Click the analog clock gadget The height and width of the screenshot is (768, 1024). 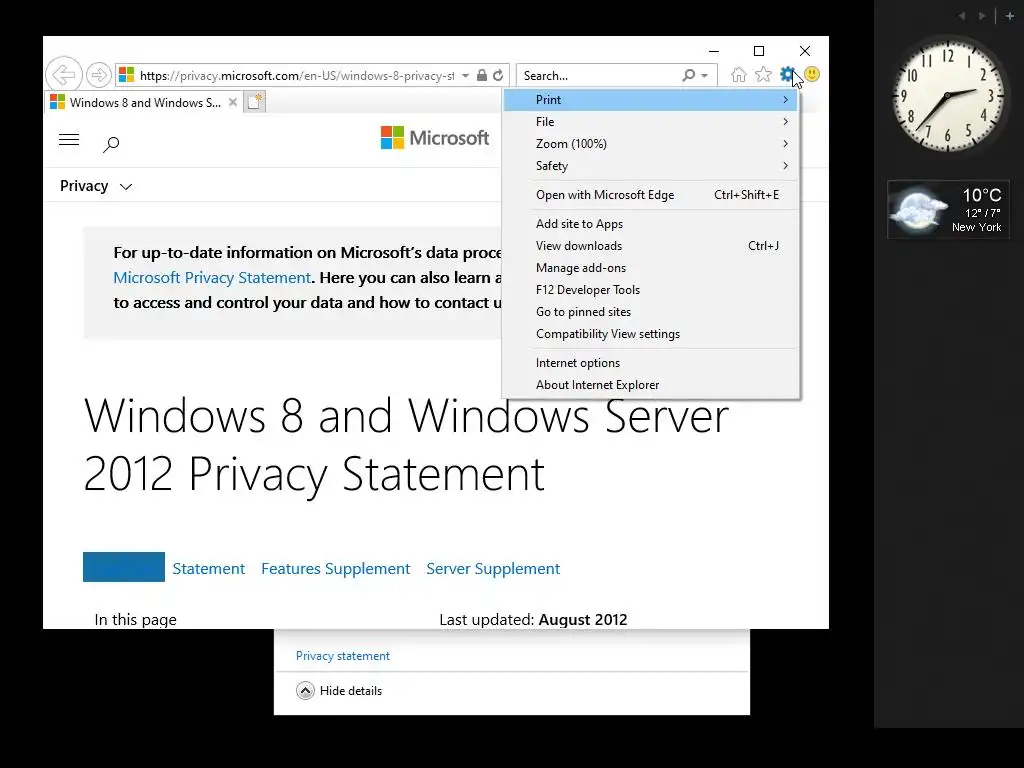947,95
